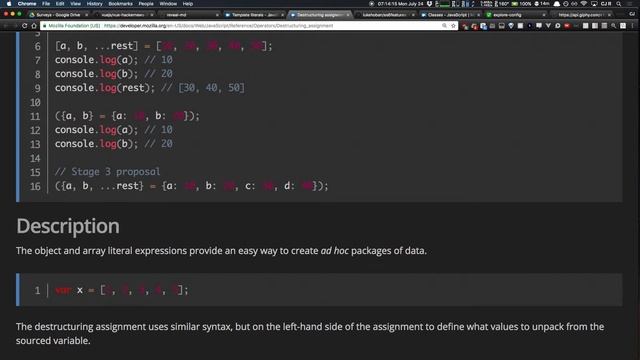Open the History menu
Image resolution: width=640 pixels, height=360 pixels.
coord(95,4)
